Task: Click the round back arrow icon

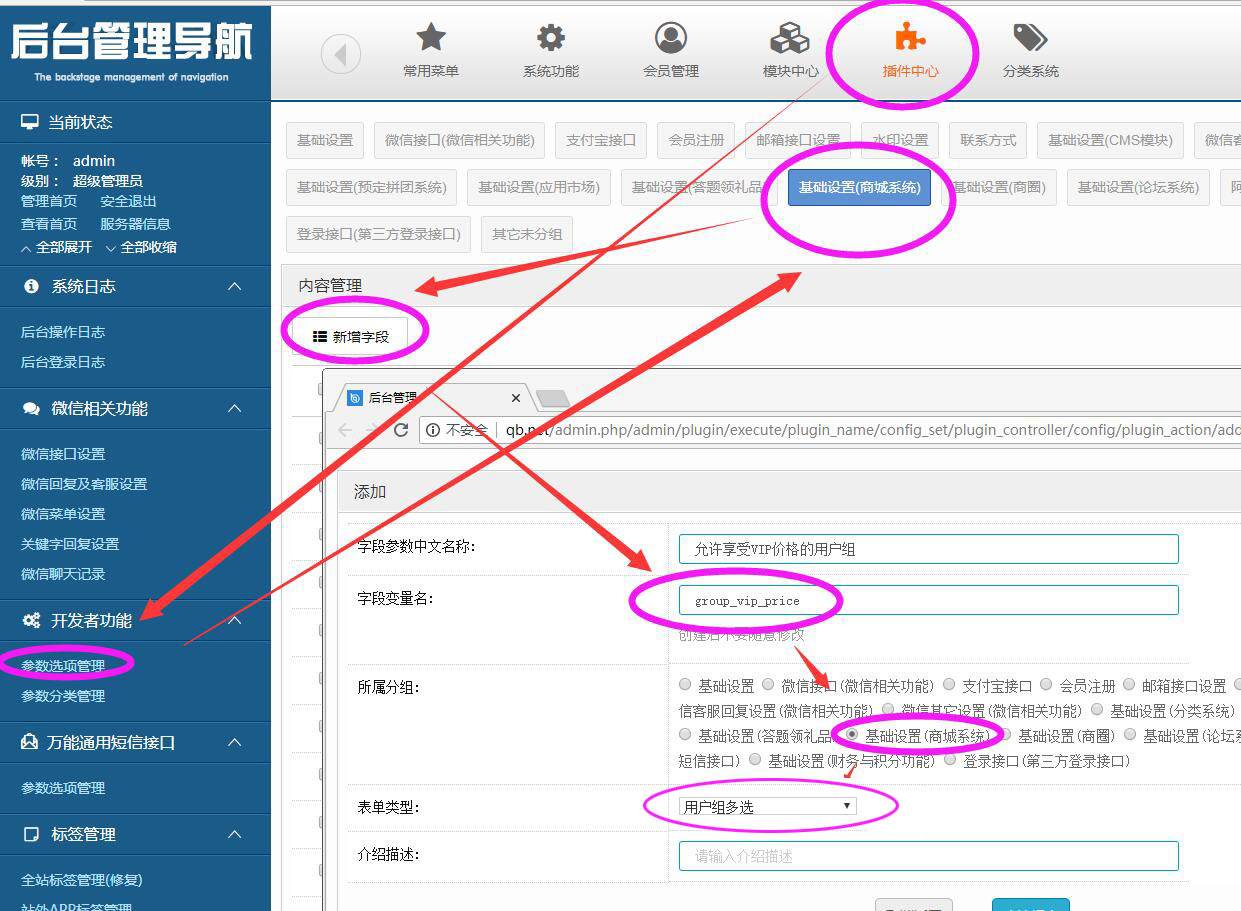Action: pos(341,54)
